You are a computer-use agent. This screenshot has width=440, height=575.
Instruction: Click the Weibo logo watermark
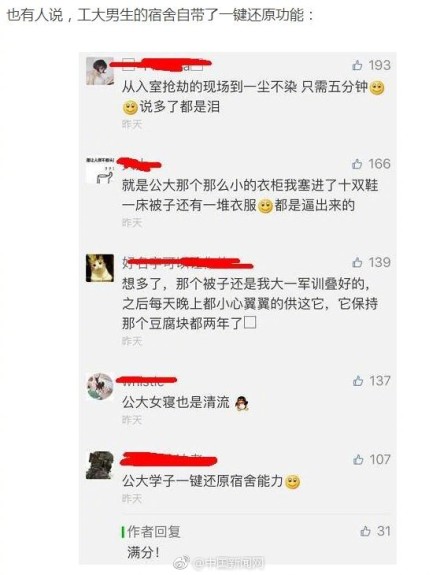tap(181, 563)
